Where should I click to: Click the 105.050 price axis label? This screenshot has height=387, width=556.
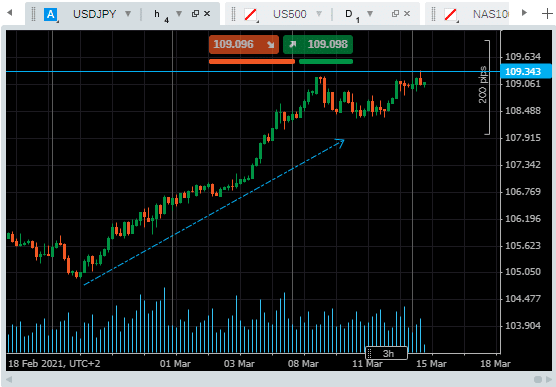point(523,272)
